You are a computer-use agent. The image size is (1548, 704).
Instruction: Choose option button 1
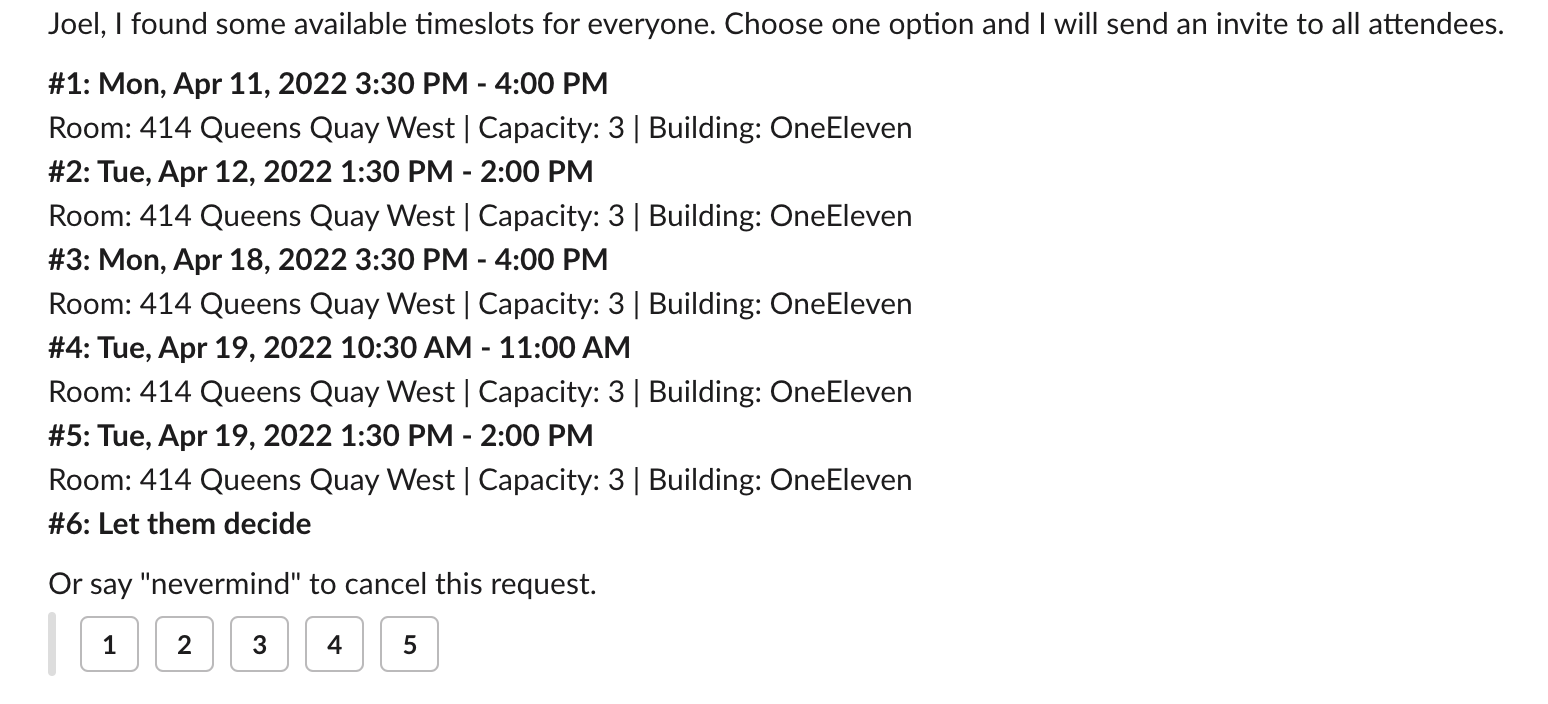[x=109, y=645]
